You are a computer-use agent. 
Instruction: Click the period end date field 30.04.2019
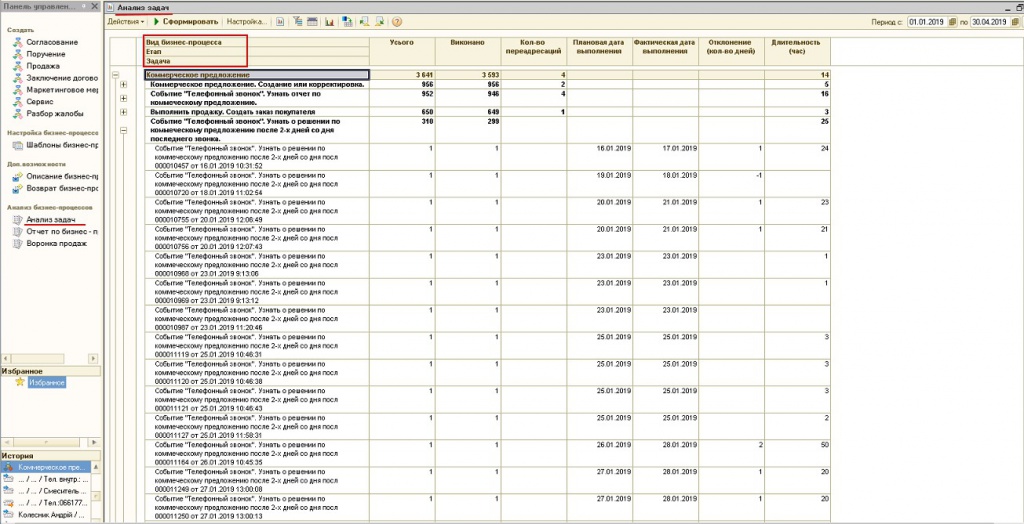coord(989,22)
